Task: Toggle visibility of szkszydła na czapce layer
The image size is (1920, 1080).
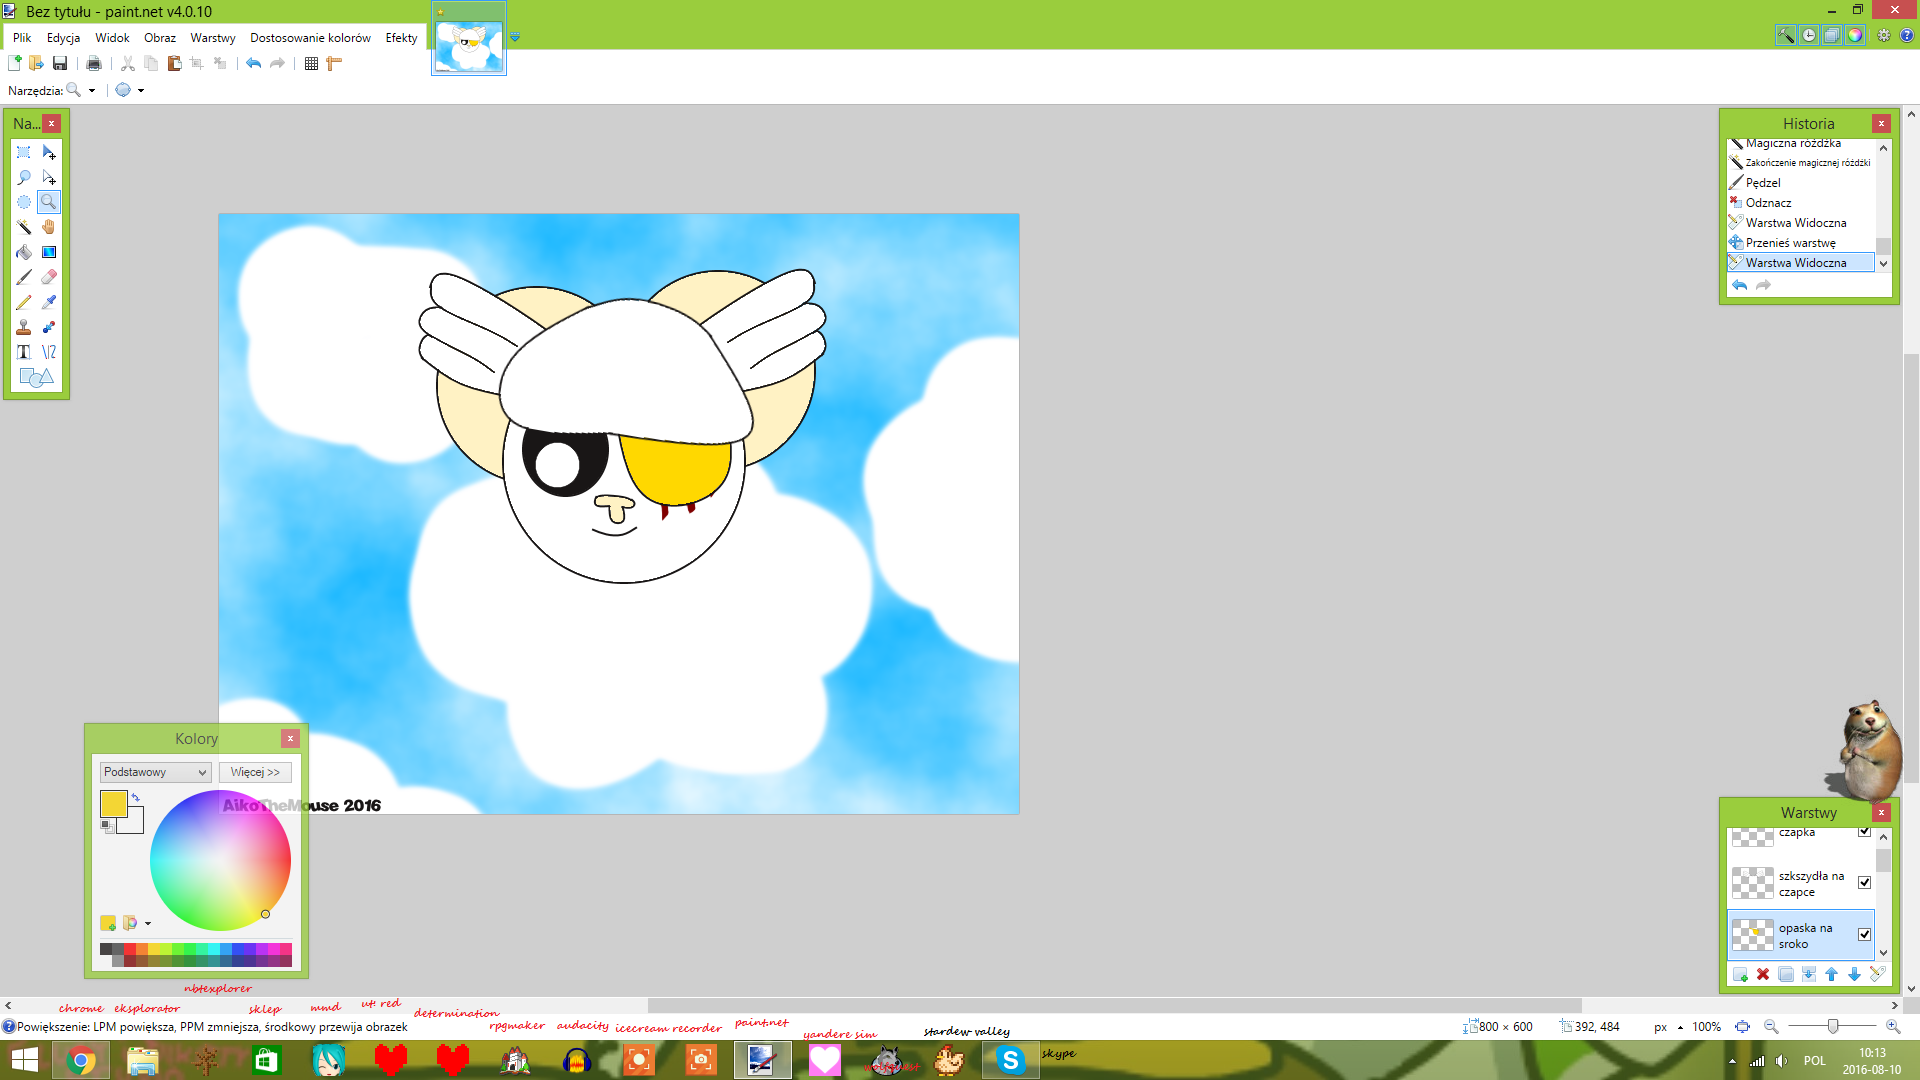Action: [x=1864, y=882]
